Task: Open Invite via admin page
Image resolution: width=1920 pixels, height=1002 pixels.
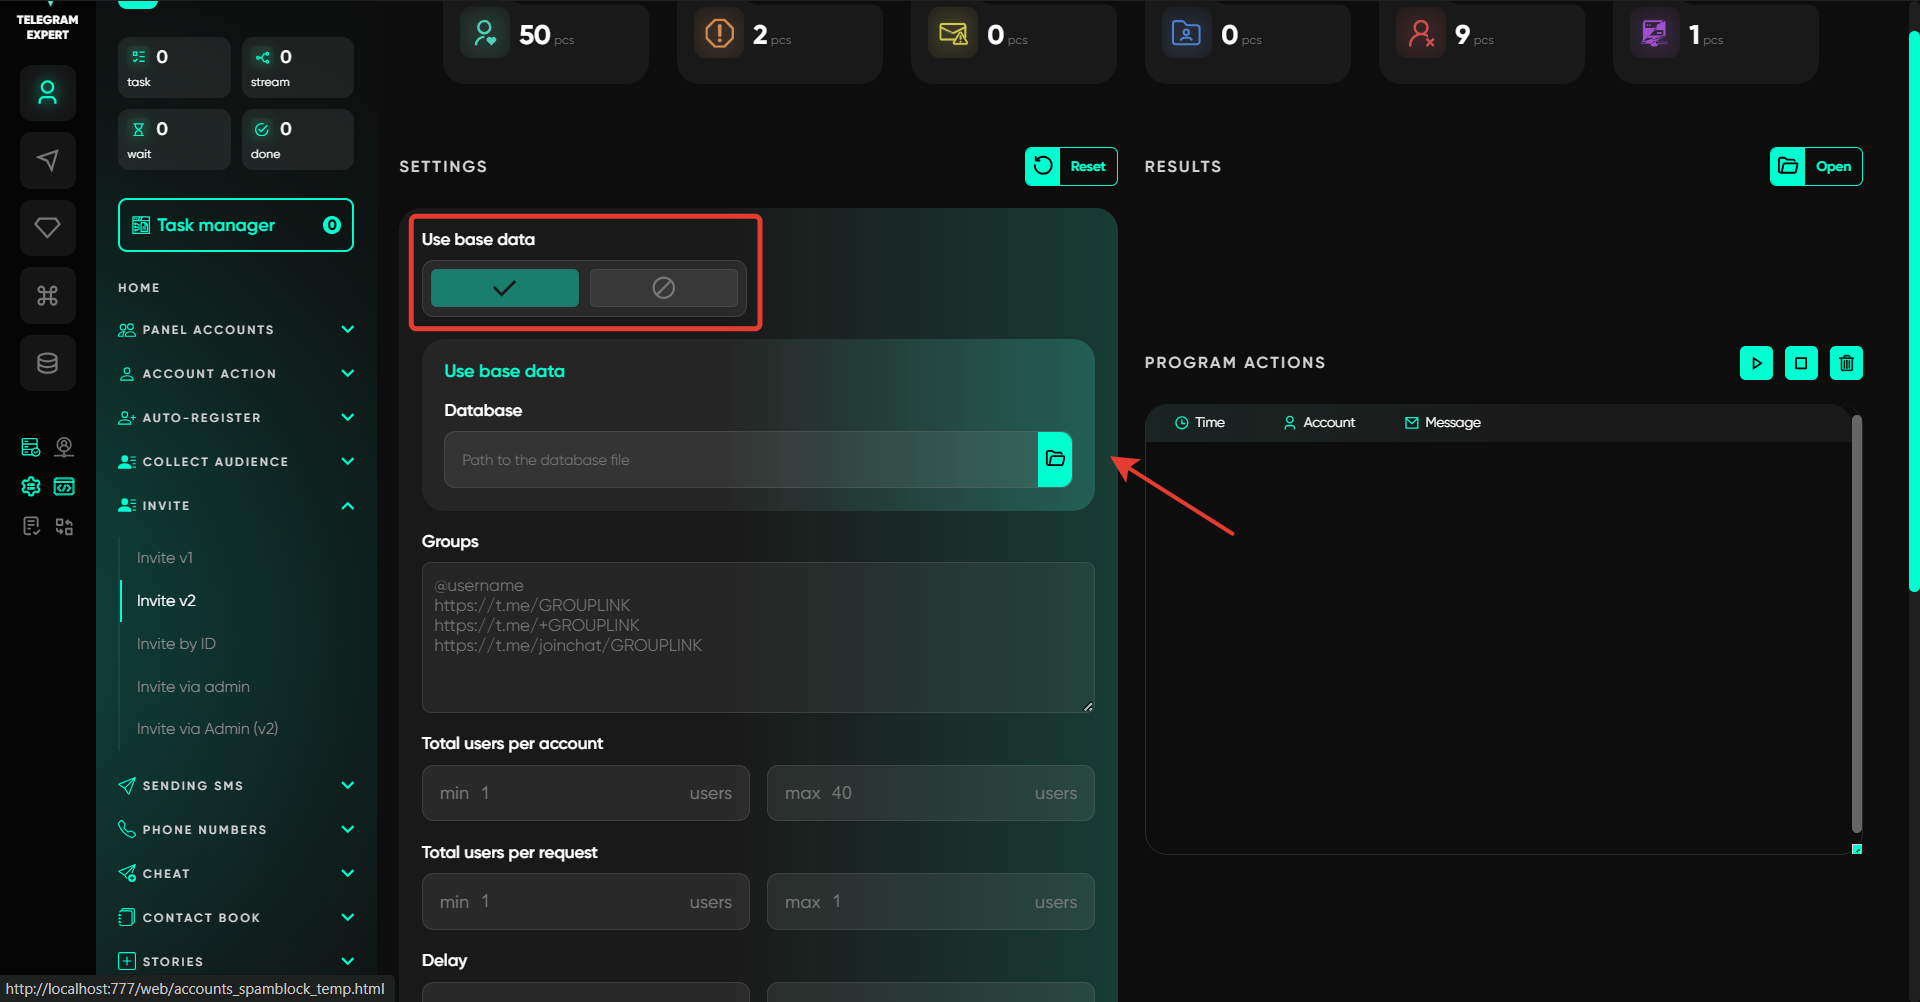Action: click(x=193, y=687)
